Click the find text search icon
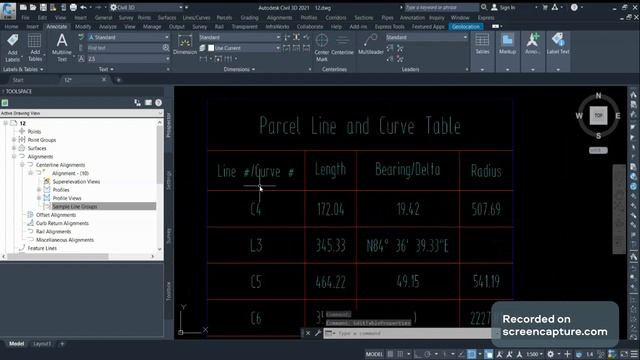The height and width of the screenshot is (360, 640). (166, 48)
